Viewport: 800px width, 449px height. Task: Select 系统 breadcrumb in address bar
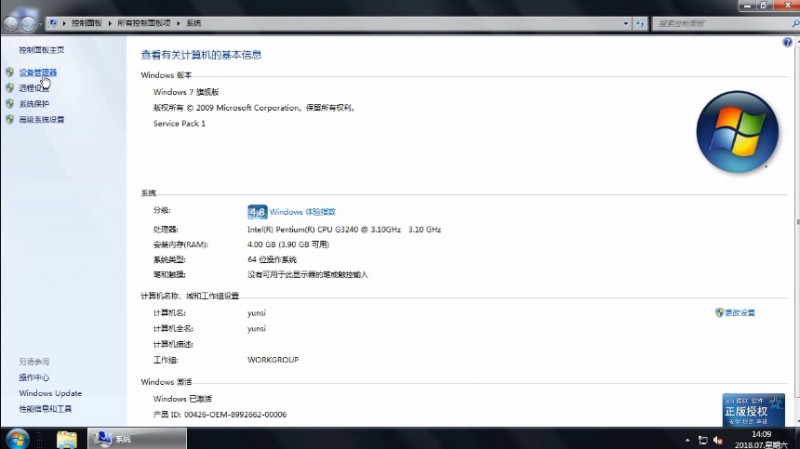point(193,23)
